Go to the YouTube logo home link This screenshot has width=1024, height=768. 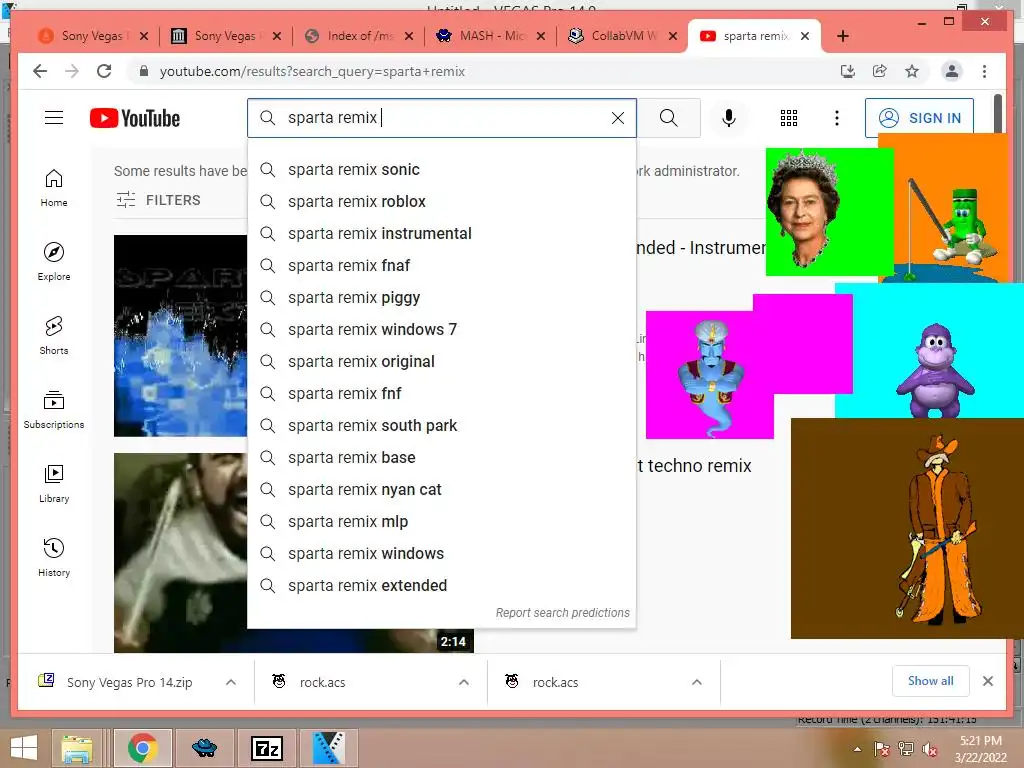[135, 118]
